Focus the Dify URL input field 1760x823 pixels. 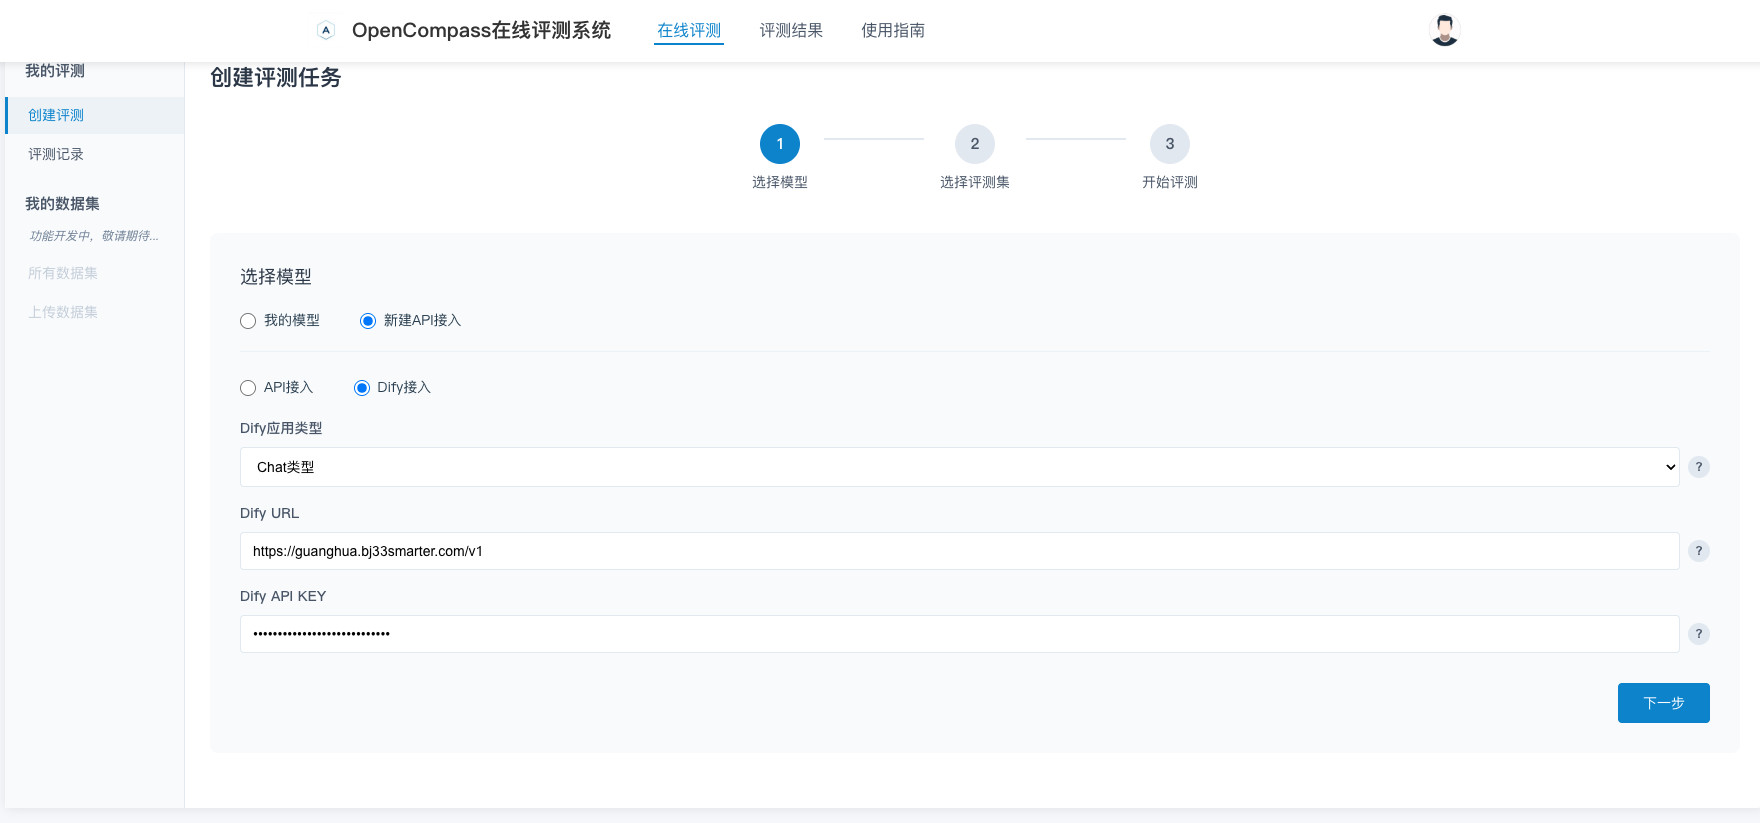click(960, 551)
